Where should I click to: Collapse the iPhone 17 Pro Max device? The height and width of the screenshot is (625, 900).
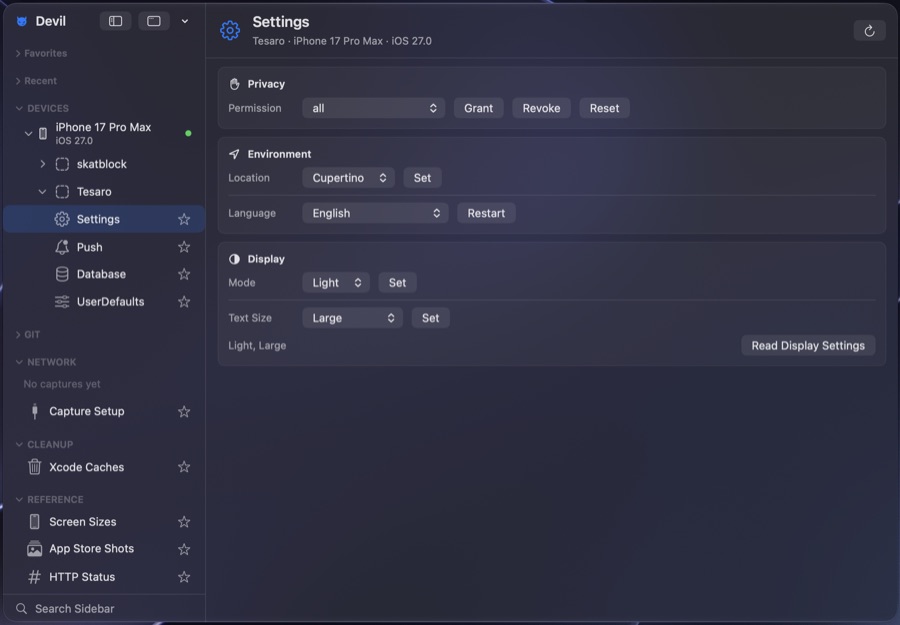point(28,134)
